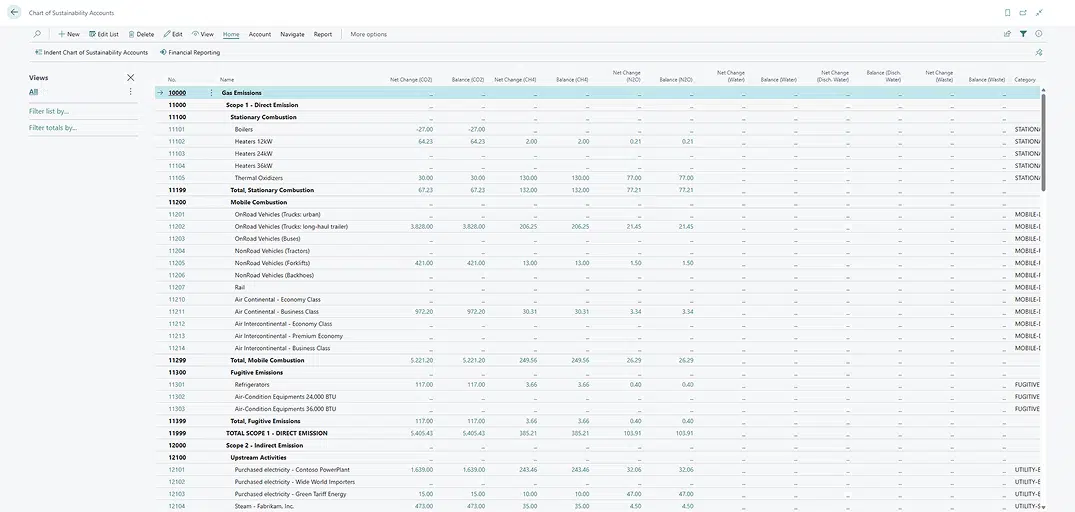Go back using the back arrow
1075x512 pixels.
[14, 12]
